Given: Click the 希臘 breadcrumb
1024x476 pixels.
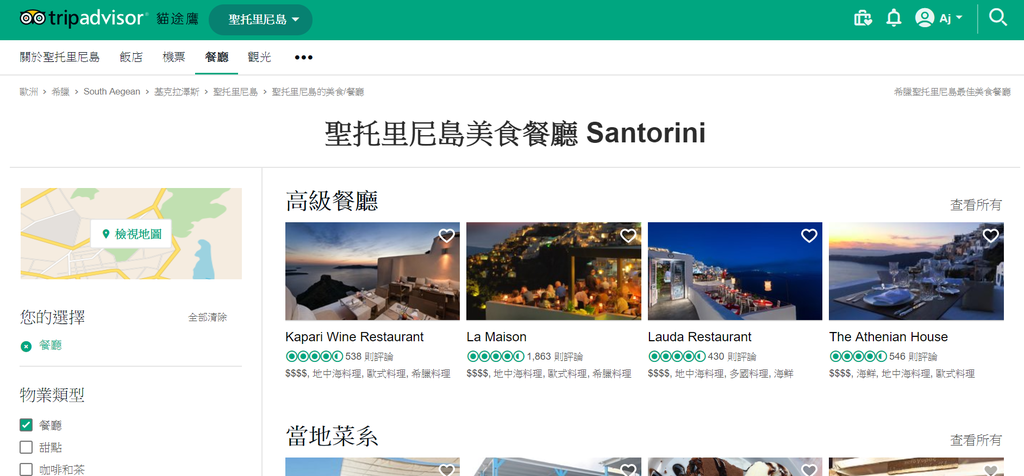Looking at the screenshot, I should pyautogui.click(x=61, y=92).
